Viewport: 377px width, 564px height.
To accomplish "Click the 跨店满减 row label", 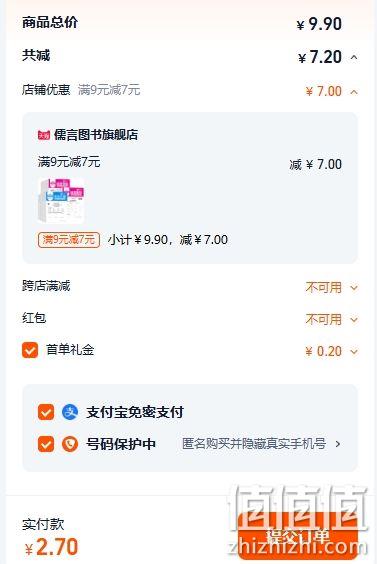I will [46, 286].
